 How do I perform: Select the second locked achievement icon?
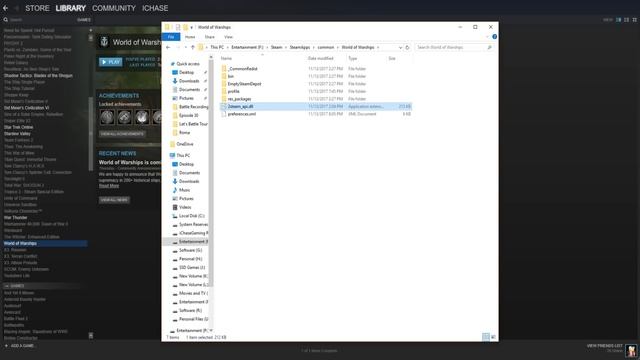coord(124,117)
